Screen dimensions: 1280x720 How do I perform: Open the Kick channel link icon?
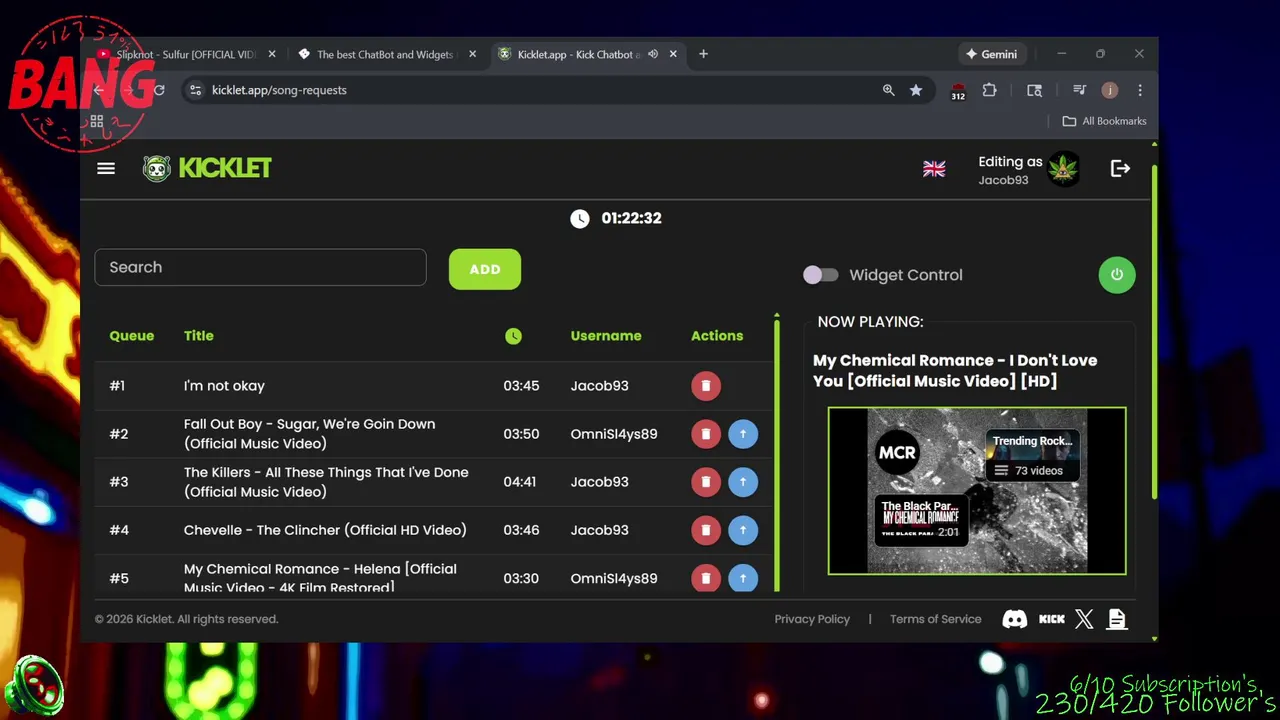1052,619
